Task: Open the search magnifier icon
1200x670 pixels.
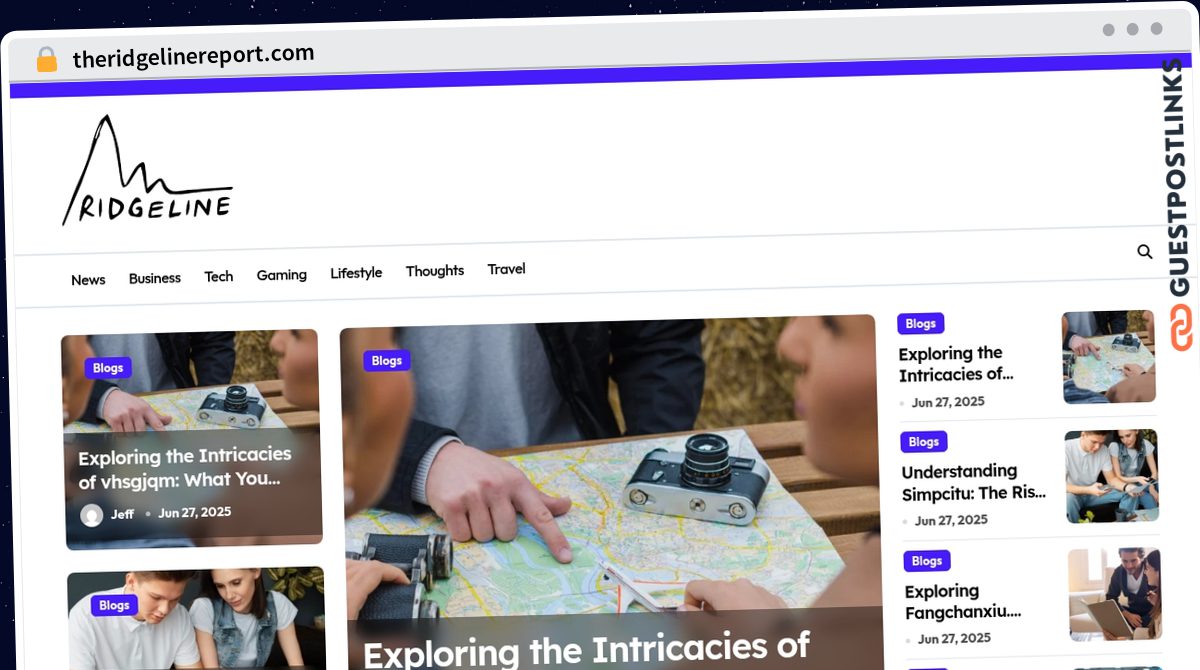Action: (1145, 252)
